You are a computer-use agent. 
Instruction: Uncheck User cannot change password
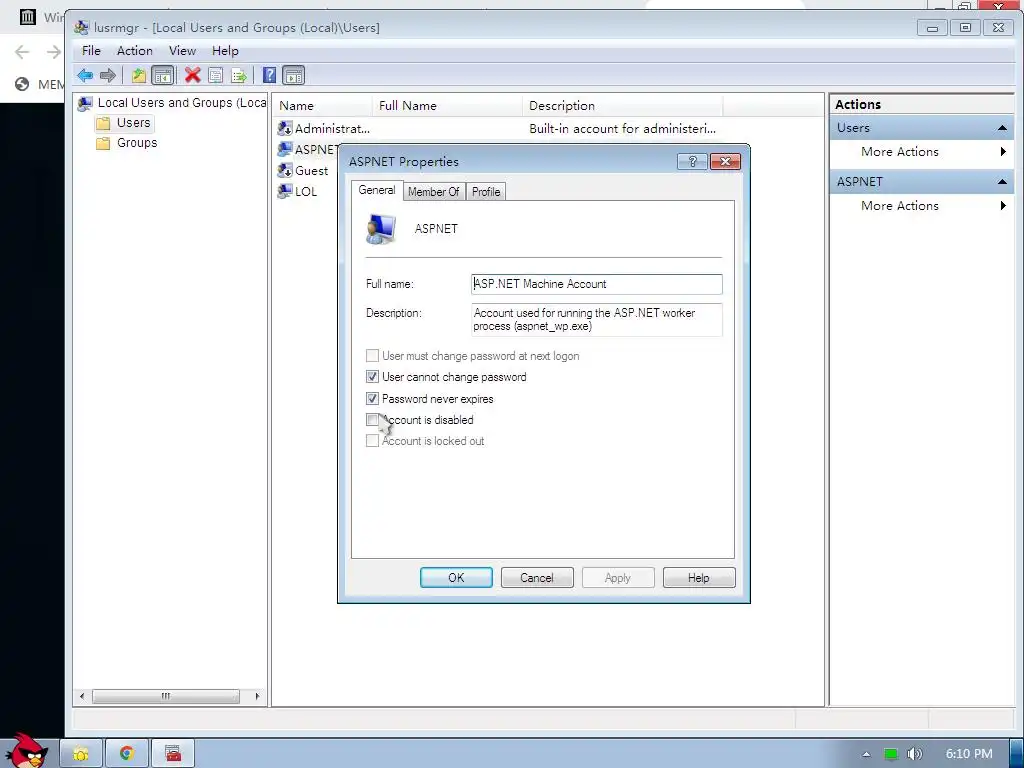(372, 377)
